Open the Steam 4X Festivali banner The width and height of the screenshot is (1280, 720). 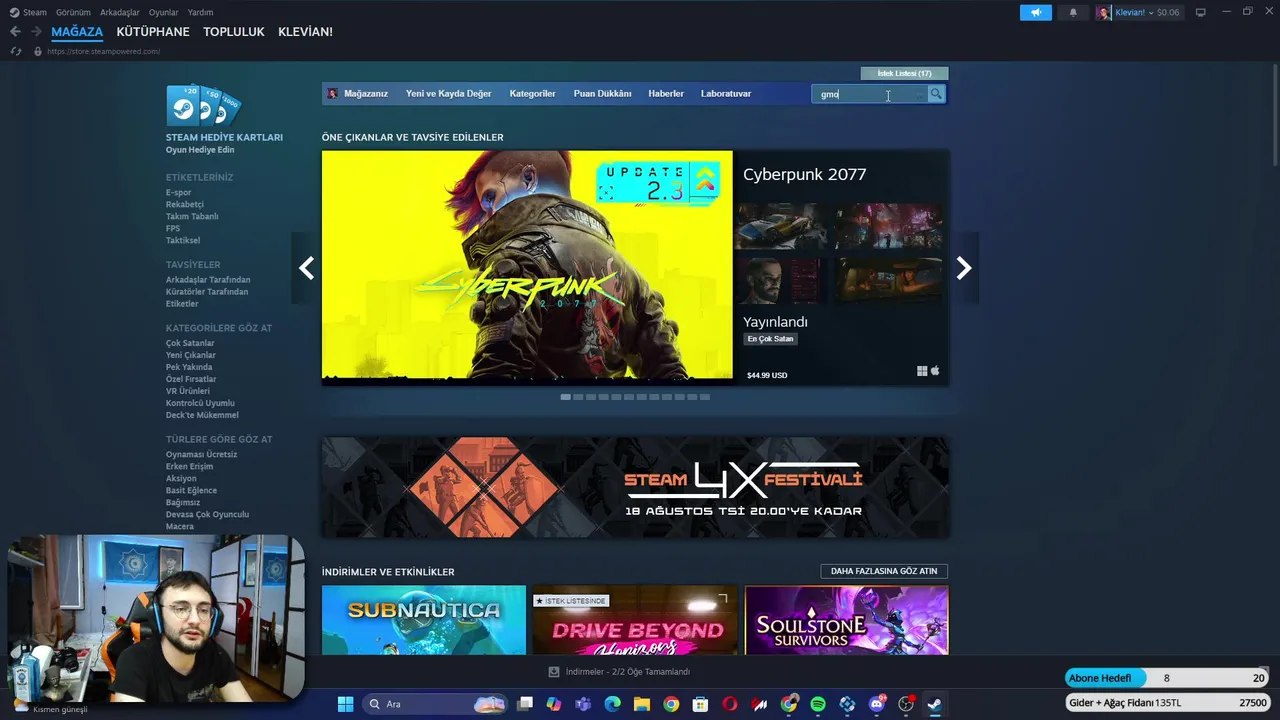635,487
